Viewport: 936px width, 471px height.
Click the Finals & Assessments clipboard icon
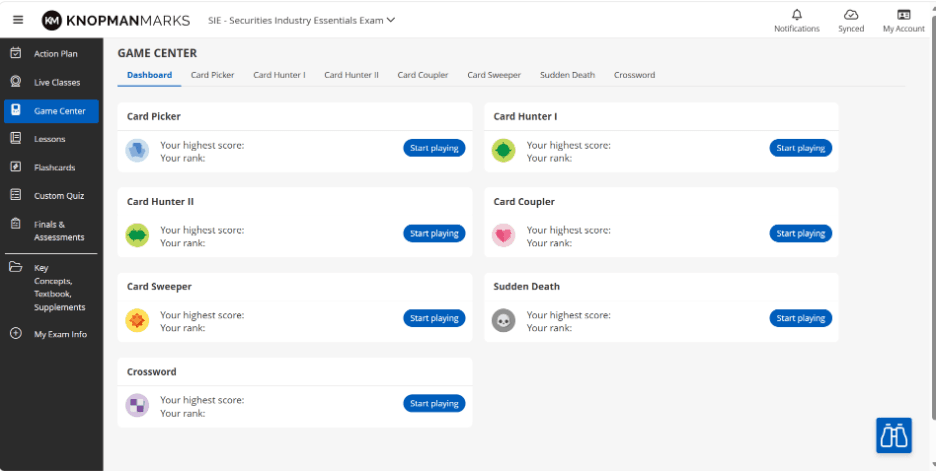click(x=16, y=224)
